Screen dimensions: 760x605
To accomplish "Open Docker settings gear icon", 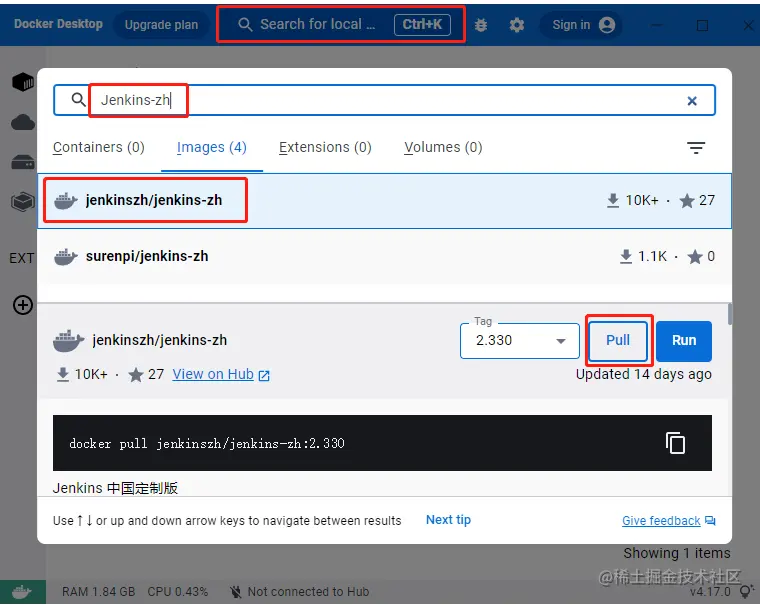I will [x=517, y=25].
